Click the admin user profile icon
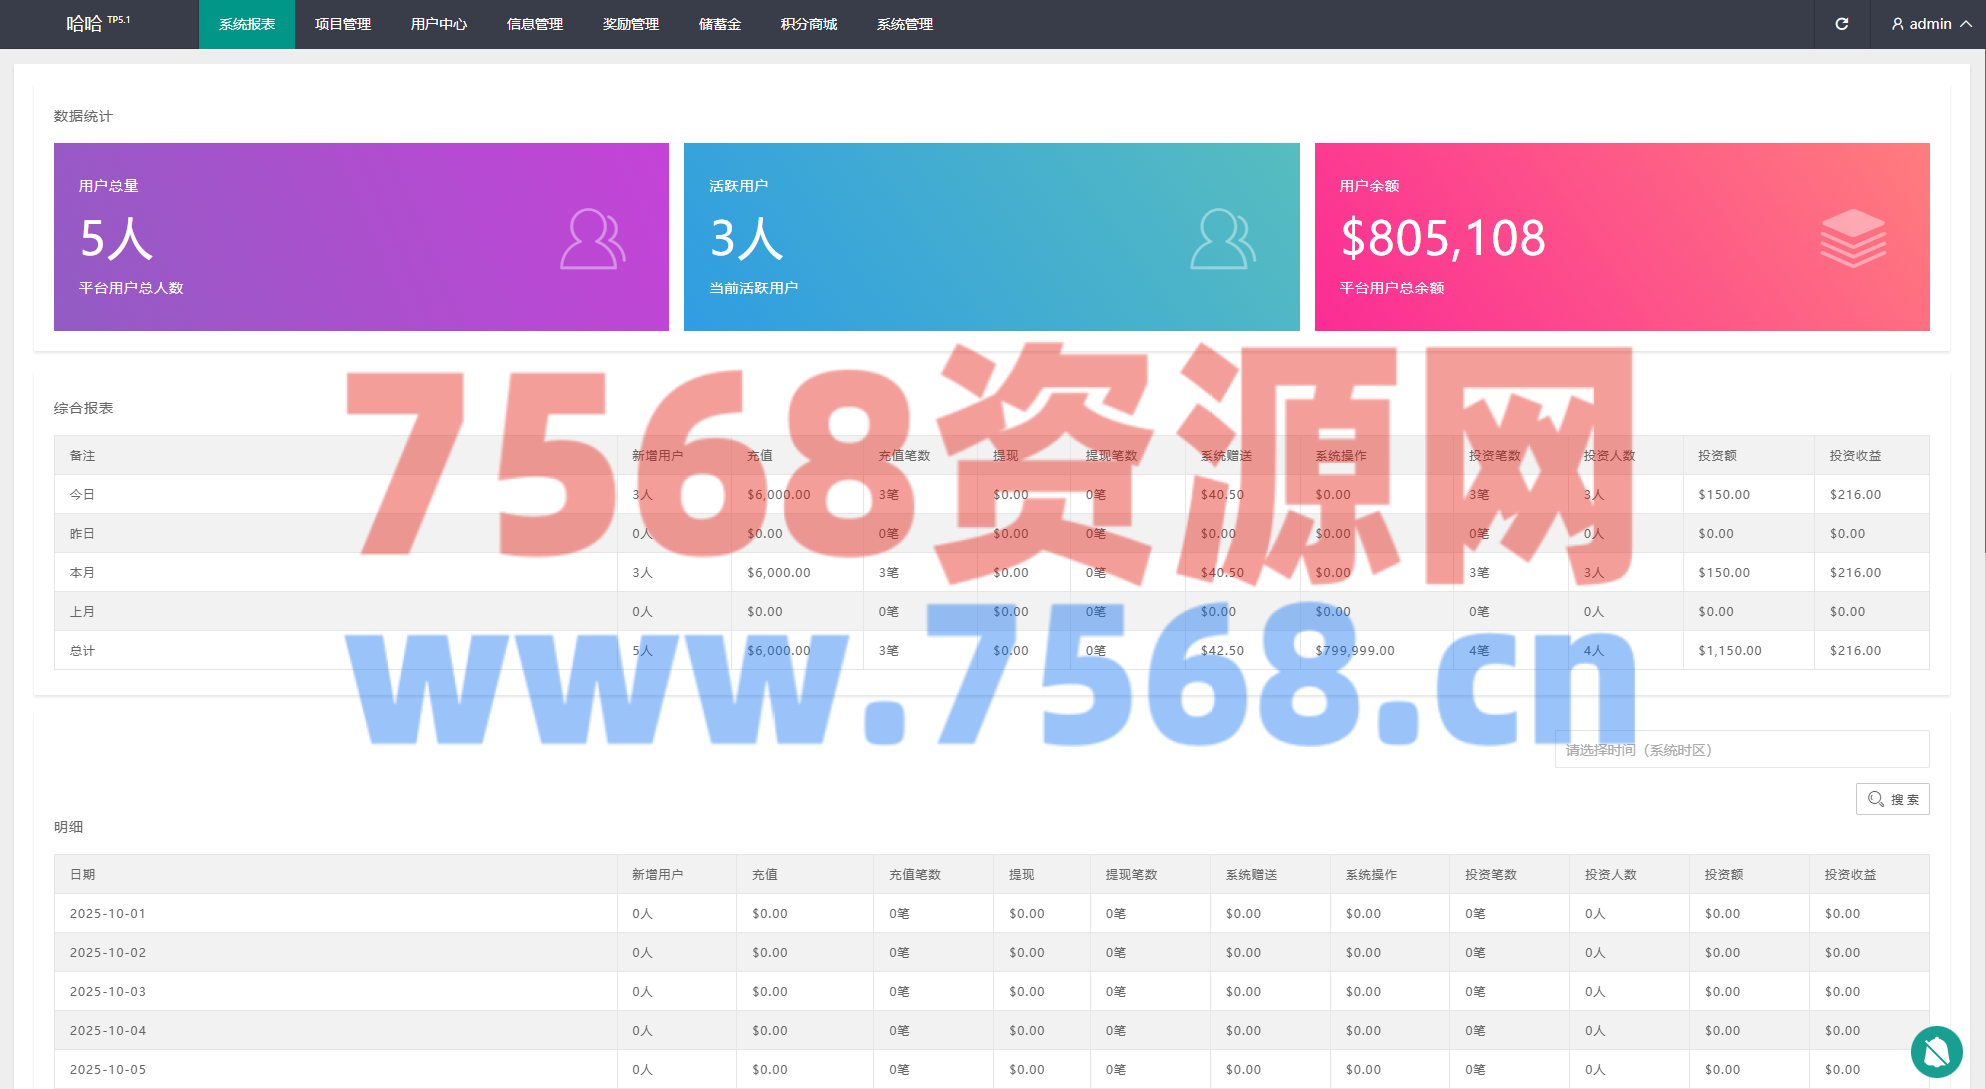This screenshot has height=1089, width=1986. point(1897,24)
